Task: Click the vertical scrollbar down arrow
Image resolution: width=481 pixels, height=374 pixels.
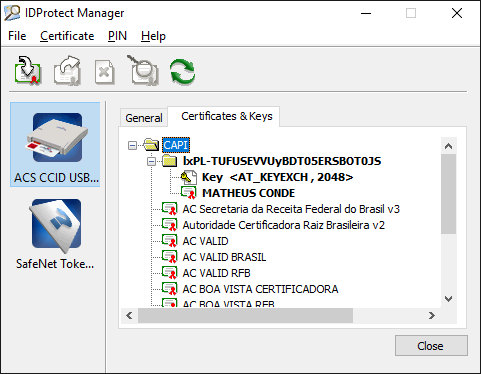Action: pyautogui.click(x=449, y=299)
